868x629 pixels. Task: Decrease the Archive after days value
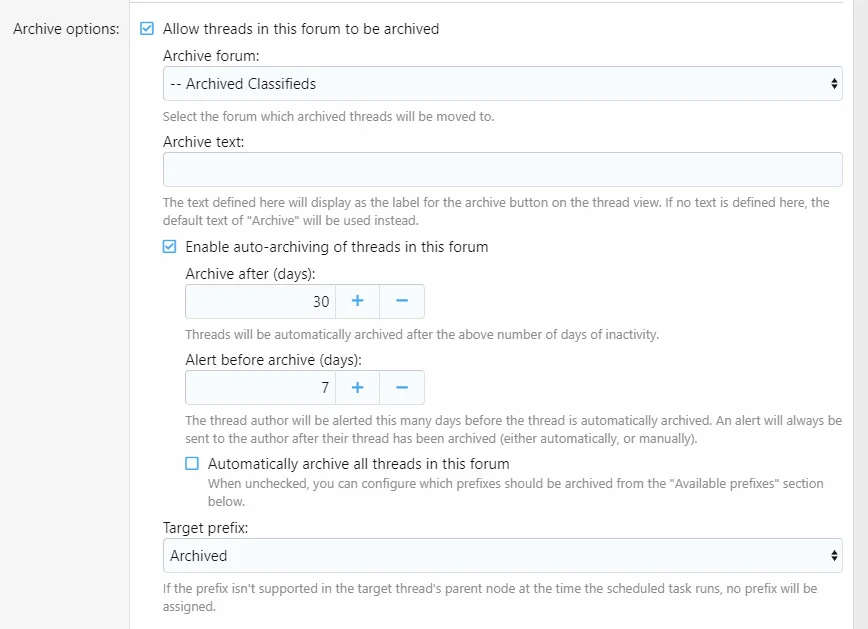(401, 301)
